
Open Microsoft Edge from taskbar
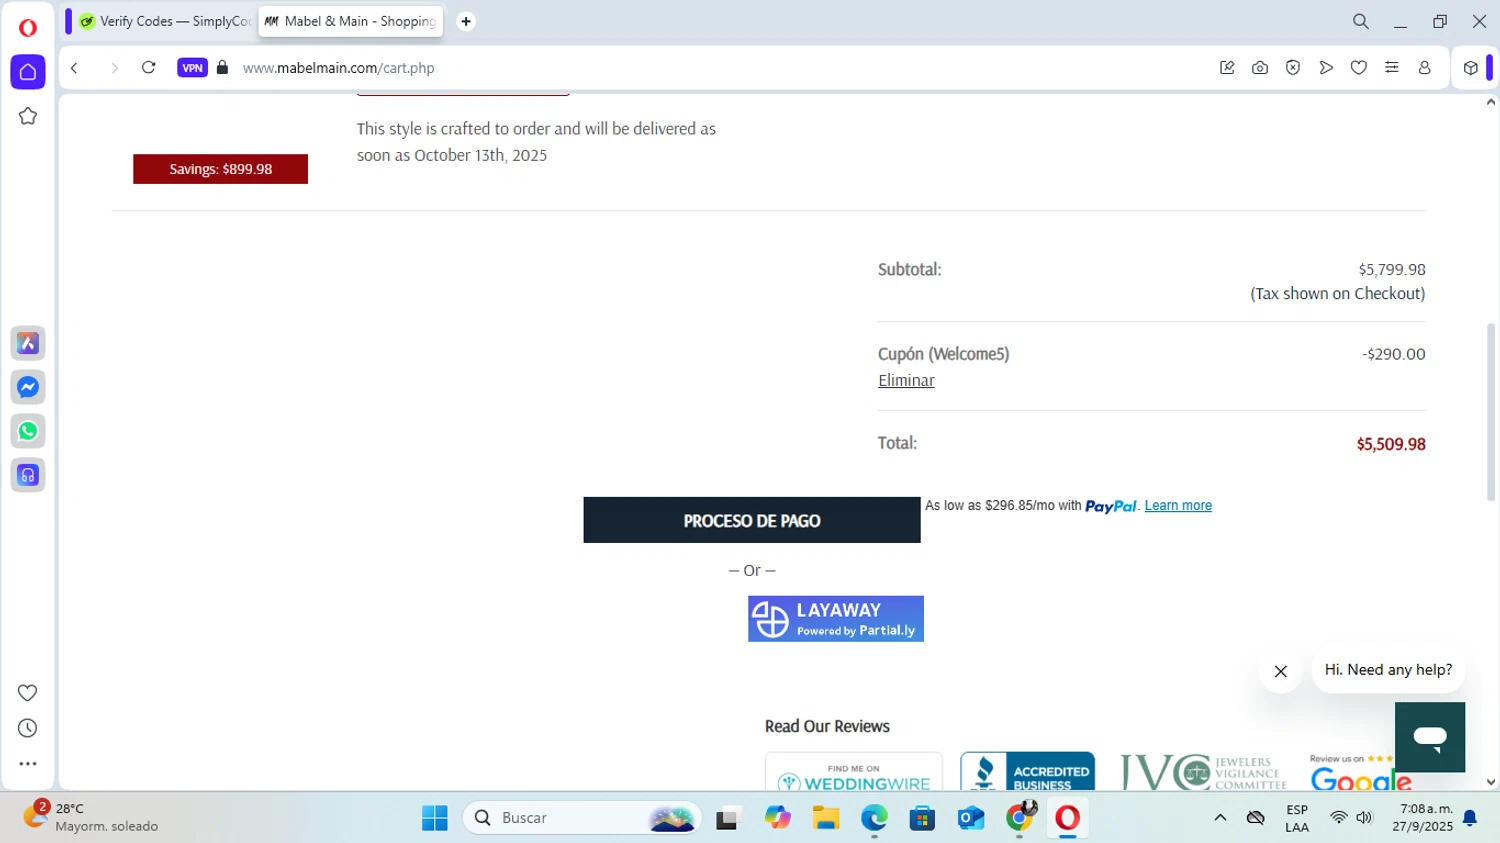[x=875, y=818]
